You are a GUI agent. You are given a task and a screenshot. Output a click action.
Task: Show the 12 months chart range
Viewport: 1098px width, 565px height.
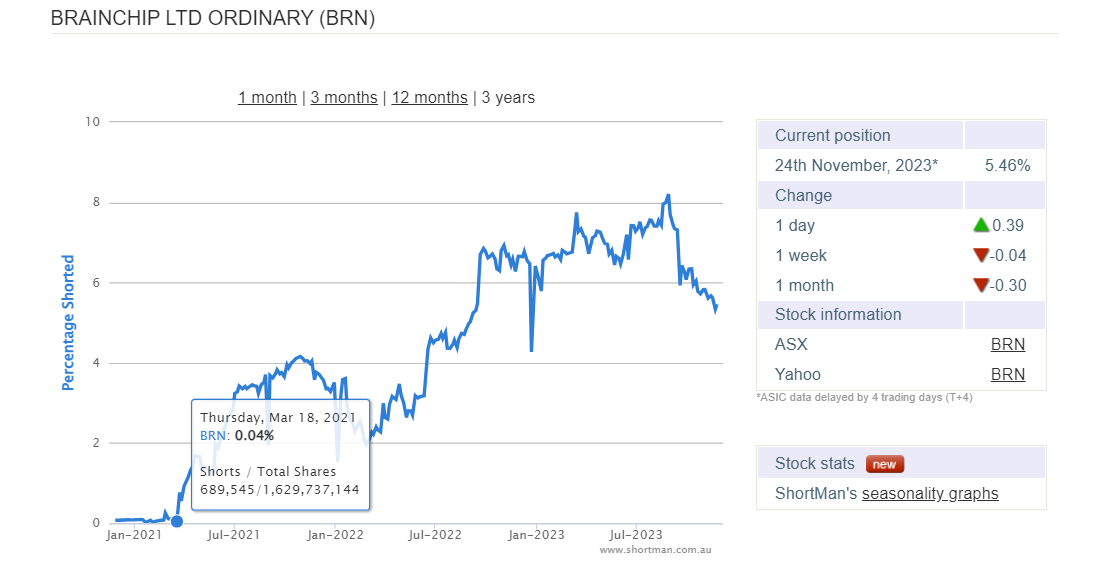429,98
